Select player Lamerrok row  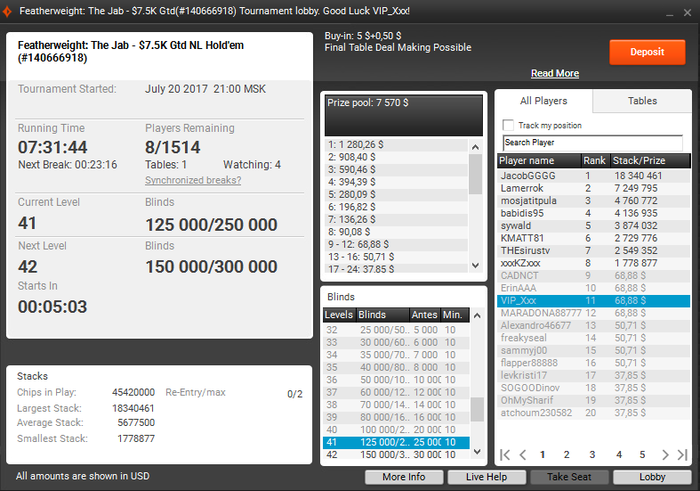[593, 188]
